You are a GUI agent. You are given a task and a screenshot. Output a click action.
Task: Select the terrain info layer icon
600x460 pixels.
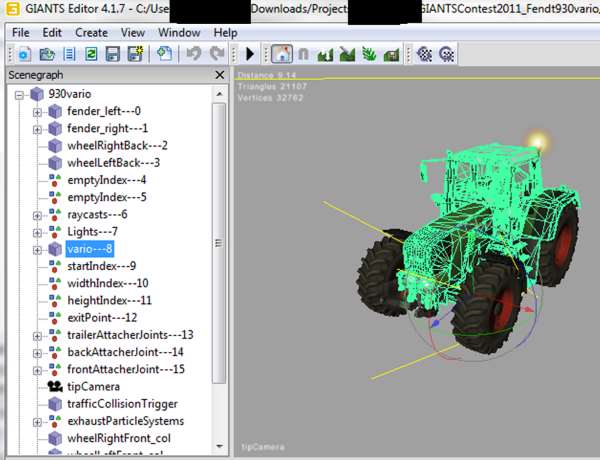391,54
